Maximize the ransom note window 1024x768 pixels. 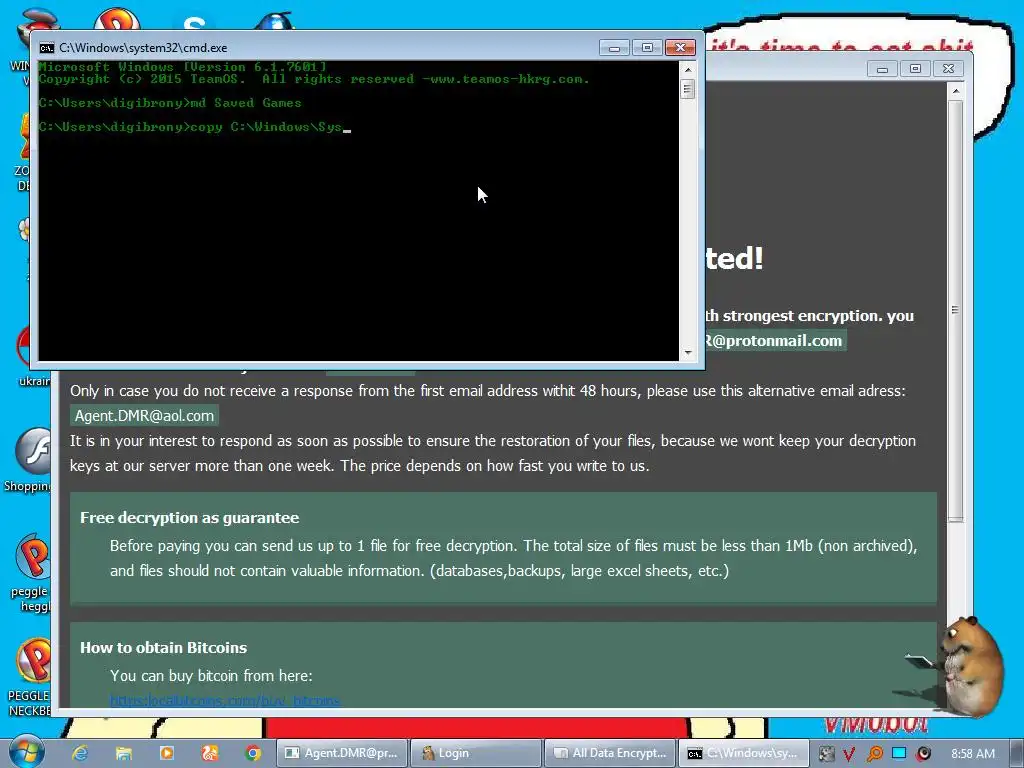915,69
